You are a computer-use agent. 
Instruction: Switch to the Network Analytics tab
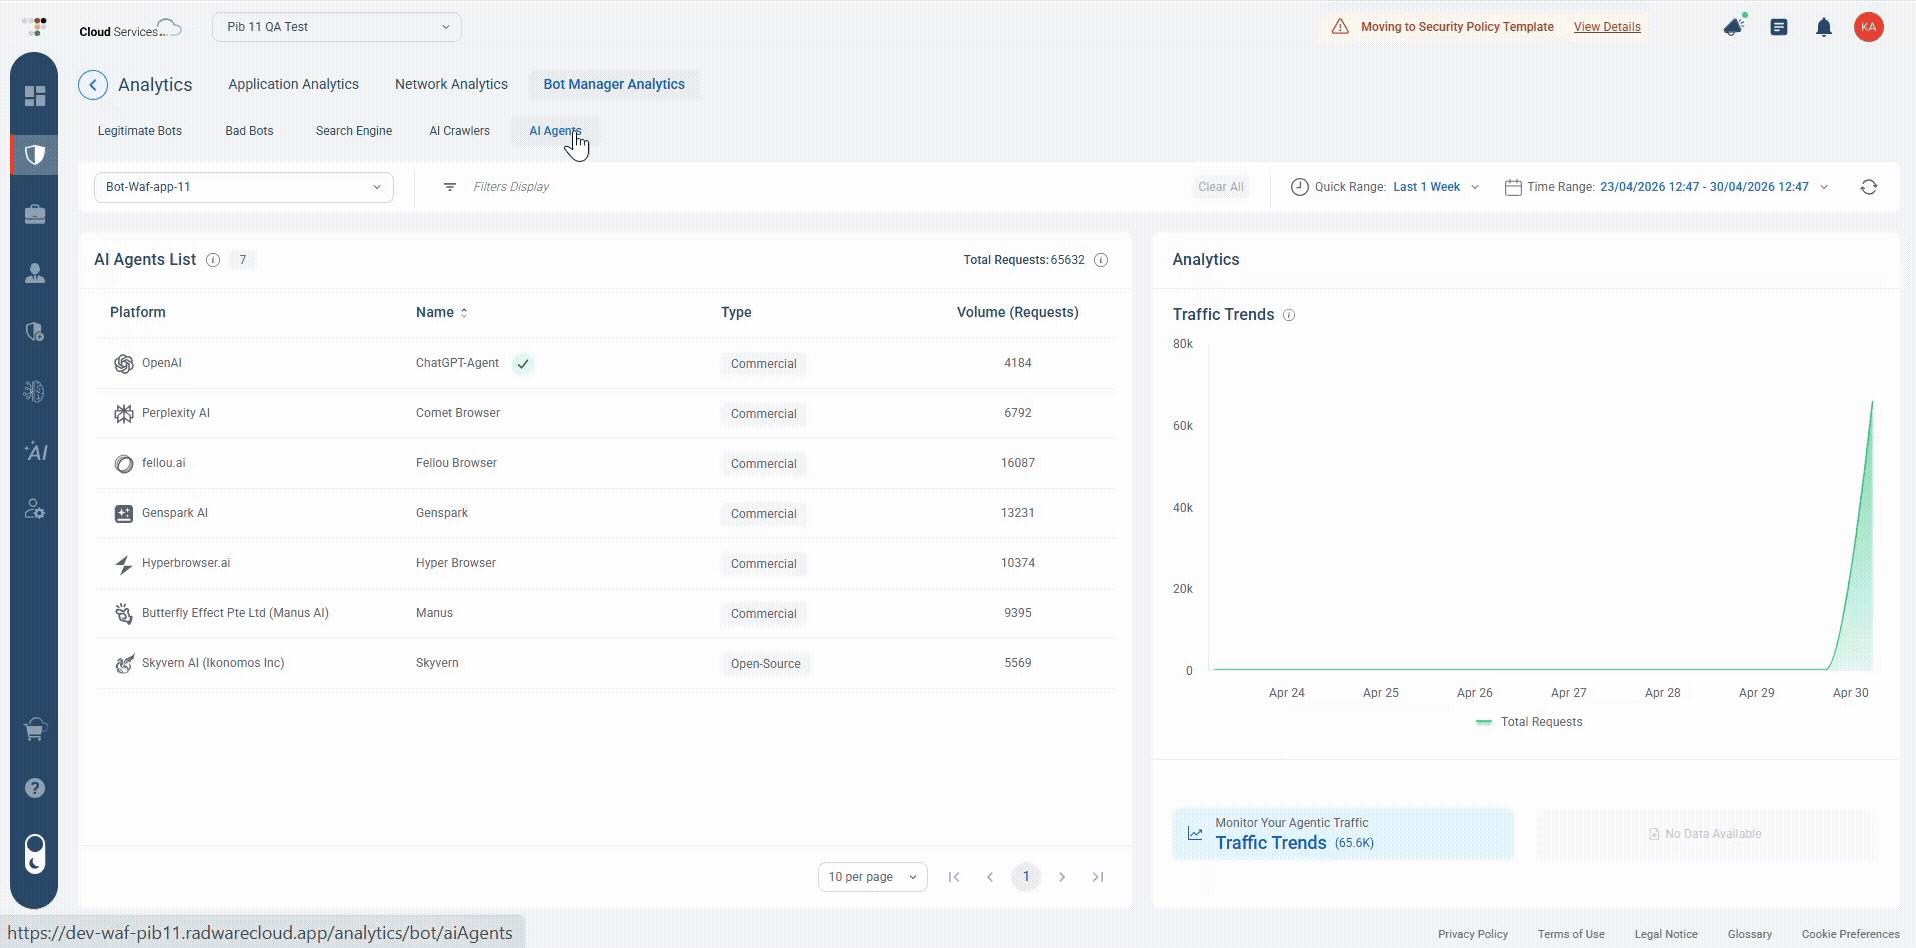tap(451, 85)
